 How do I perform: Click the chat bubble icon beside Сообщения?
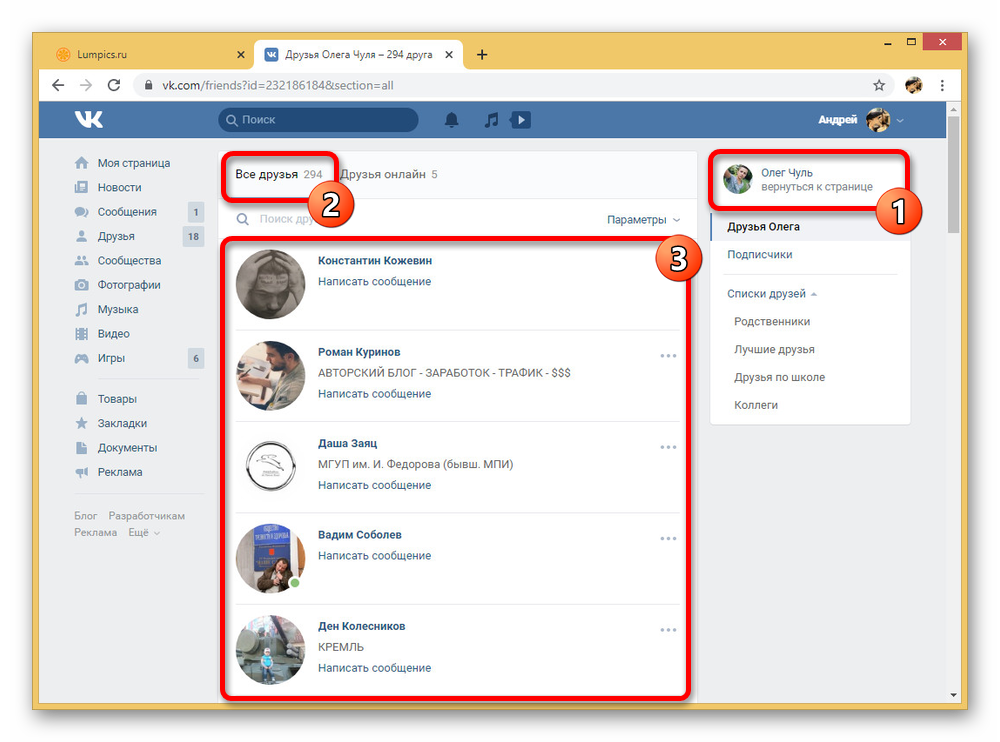pyautogui.click(x=82, y=212)
